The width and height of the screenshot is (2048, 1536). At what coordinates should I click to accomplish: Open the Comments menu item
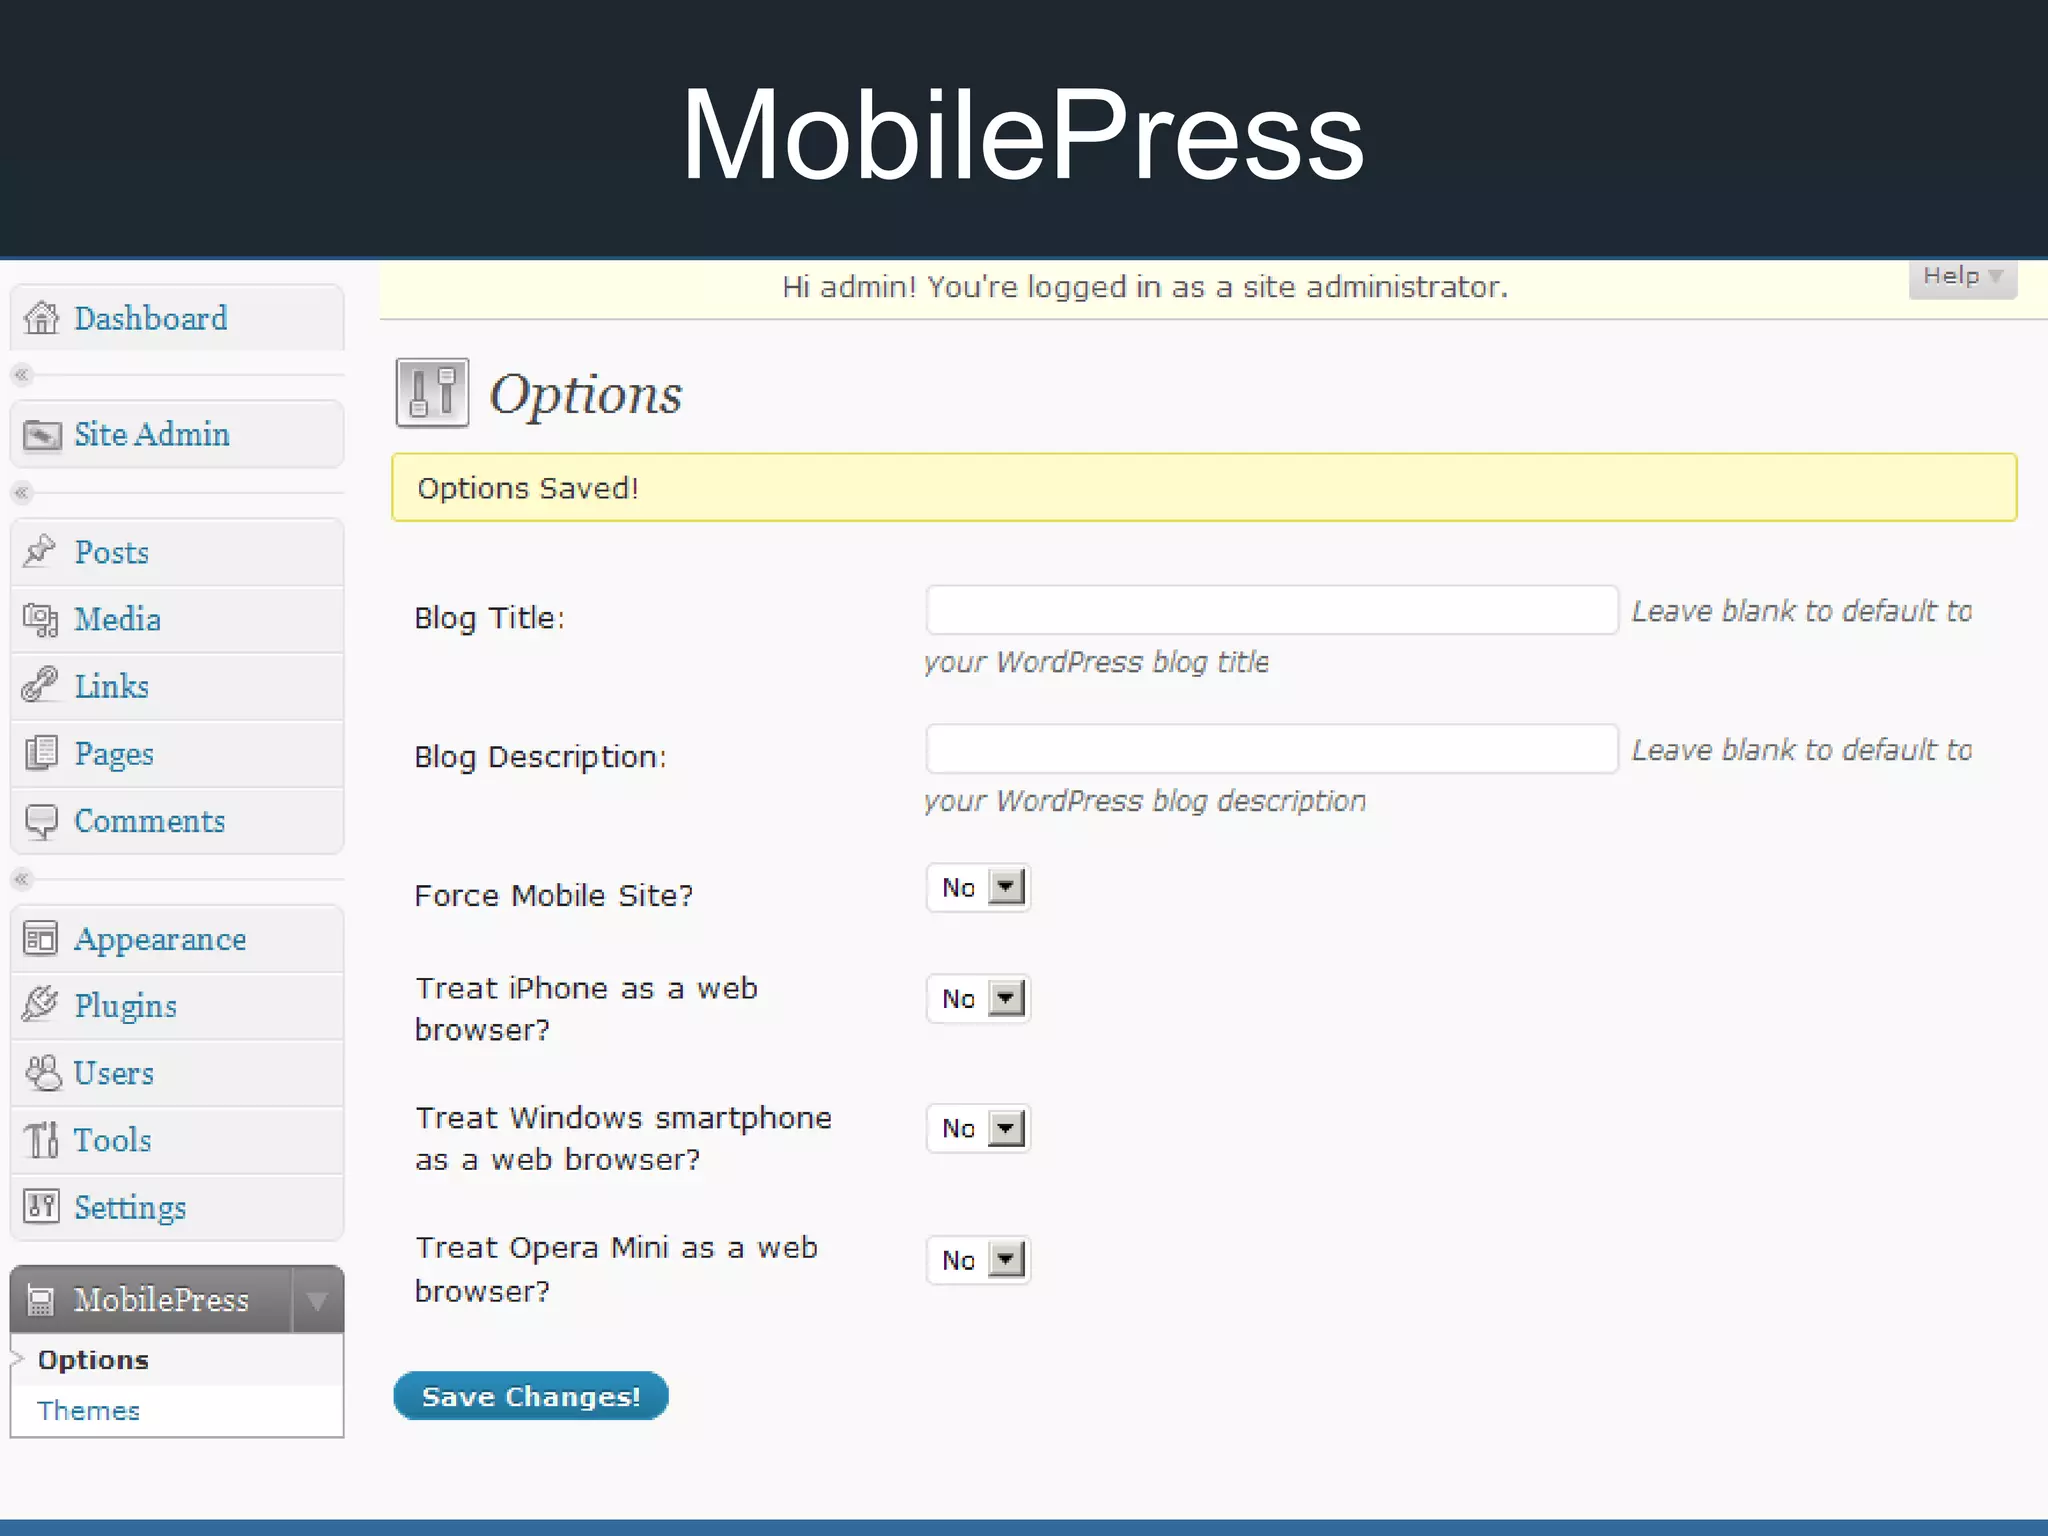(177, 821)
